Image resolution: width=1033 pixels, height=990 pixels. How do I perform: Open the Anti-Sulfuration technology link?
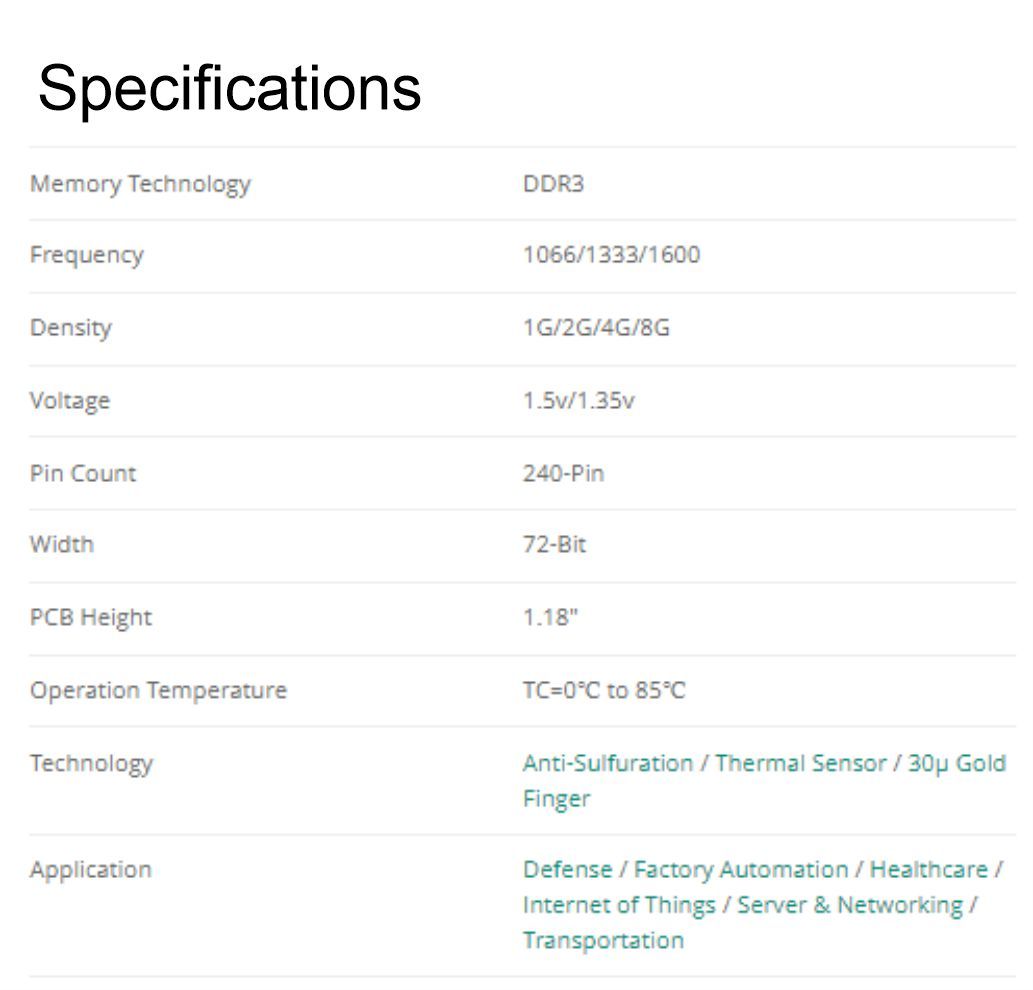point(607,763)
